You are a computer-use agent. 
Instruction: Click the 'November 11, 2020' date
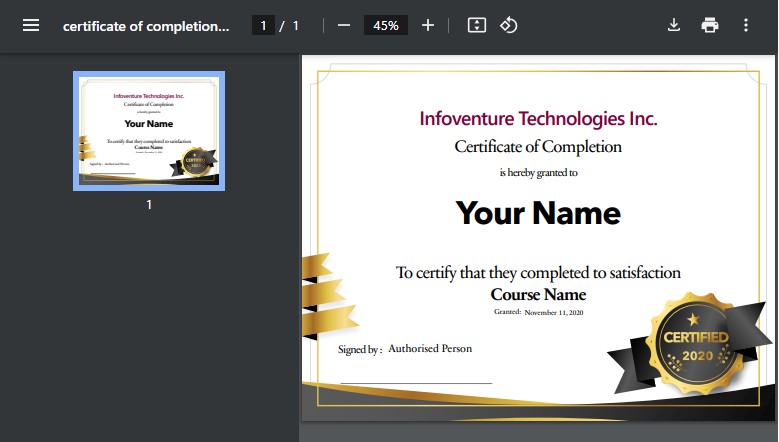coord(554,312)
